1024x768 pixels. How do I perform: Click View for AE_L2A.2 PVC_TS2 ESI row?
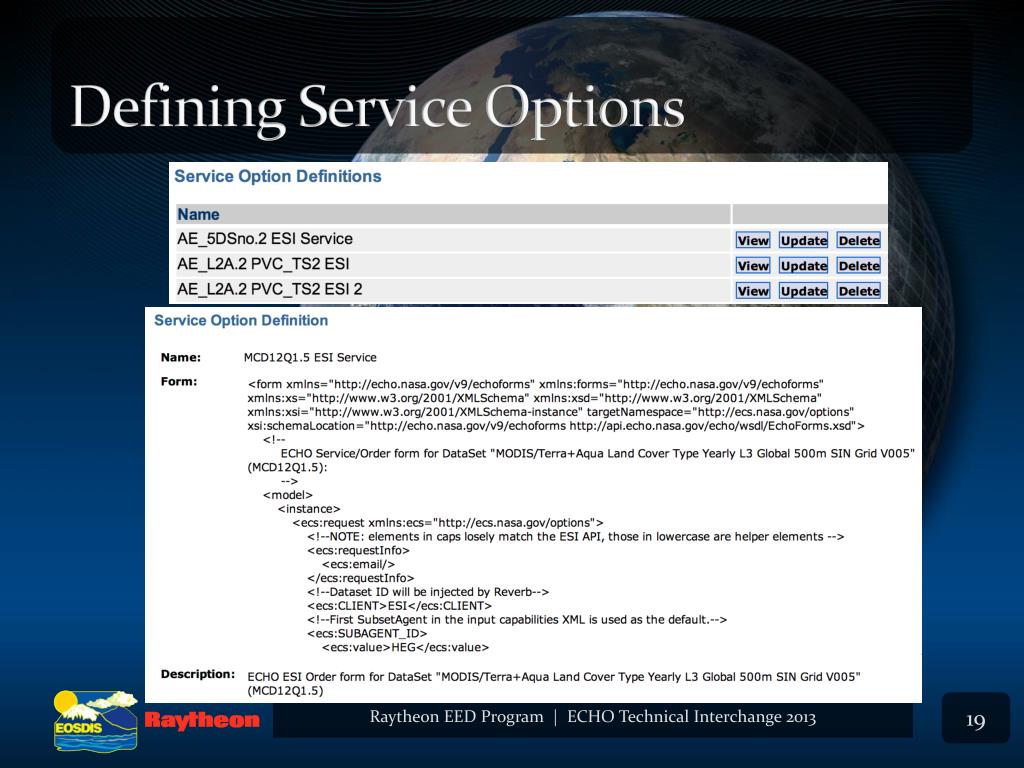(x=753, y=266)
